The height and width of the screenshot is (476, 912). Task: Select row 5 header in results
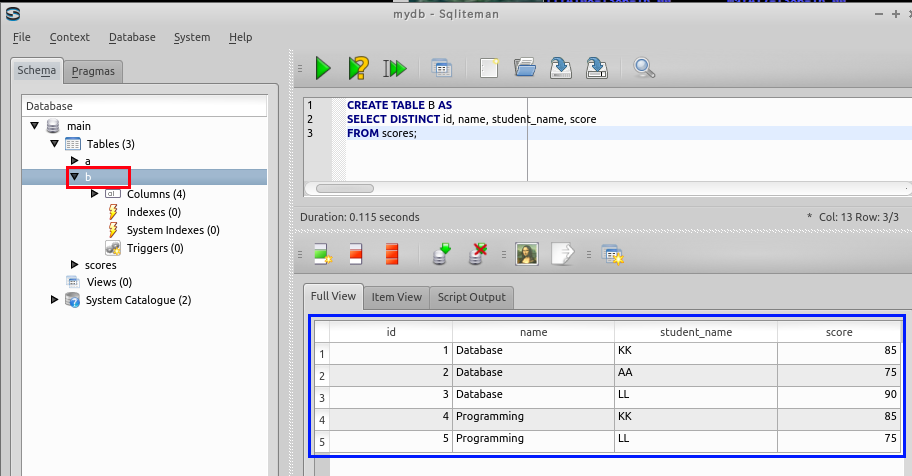click(x=322, y=442)
